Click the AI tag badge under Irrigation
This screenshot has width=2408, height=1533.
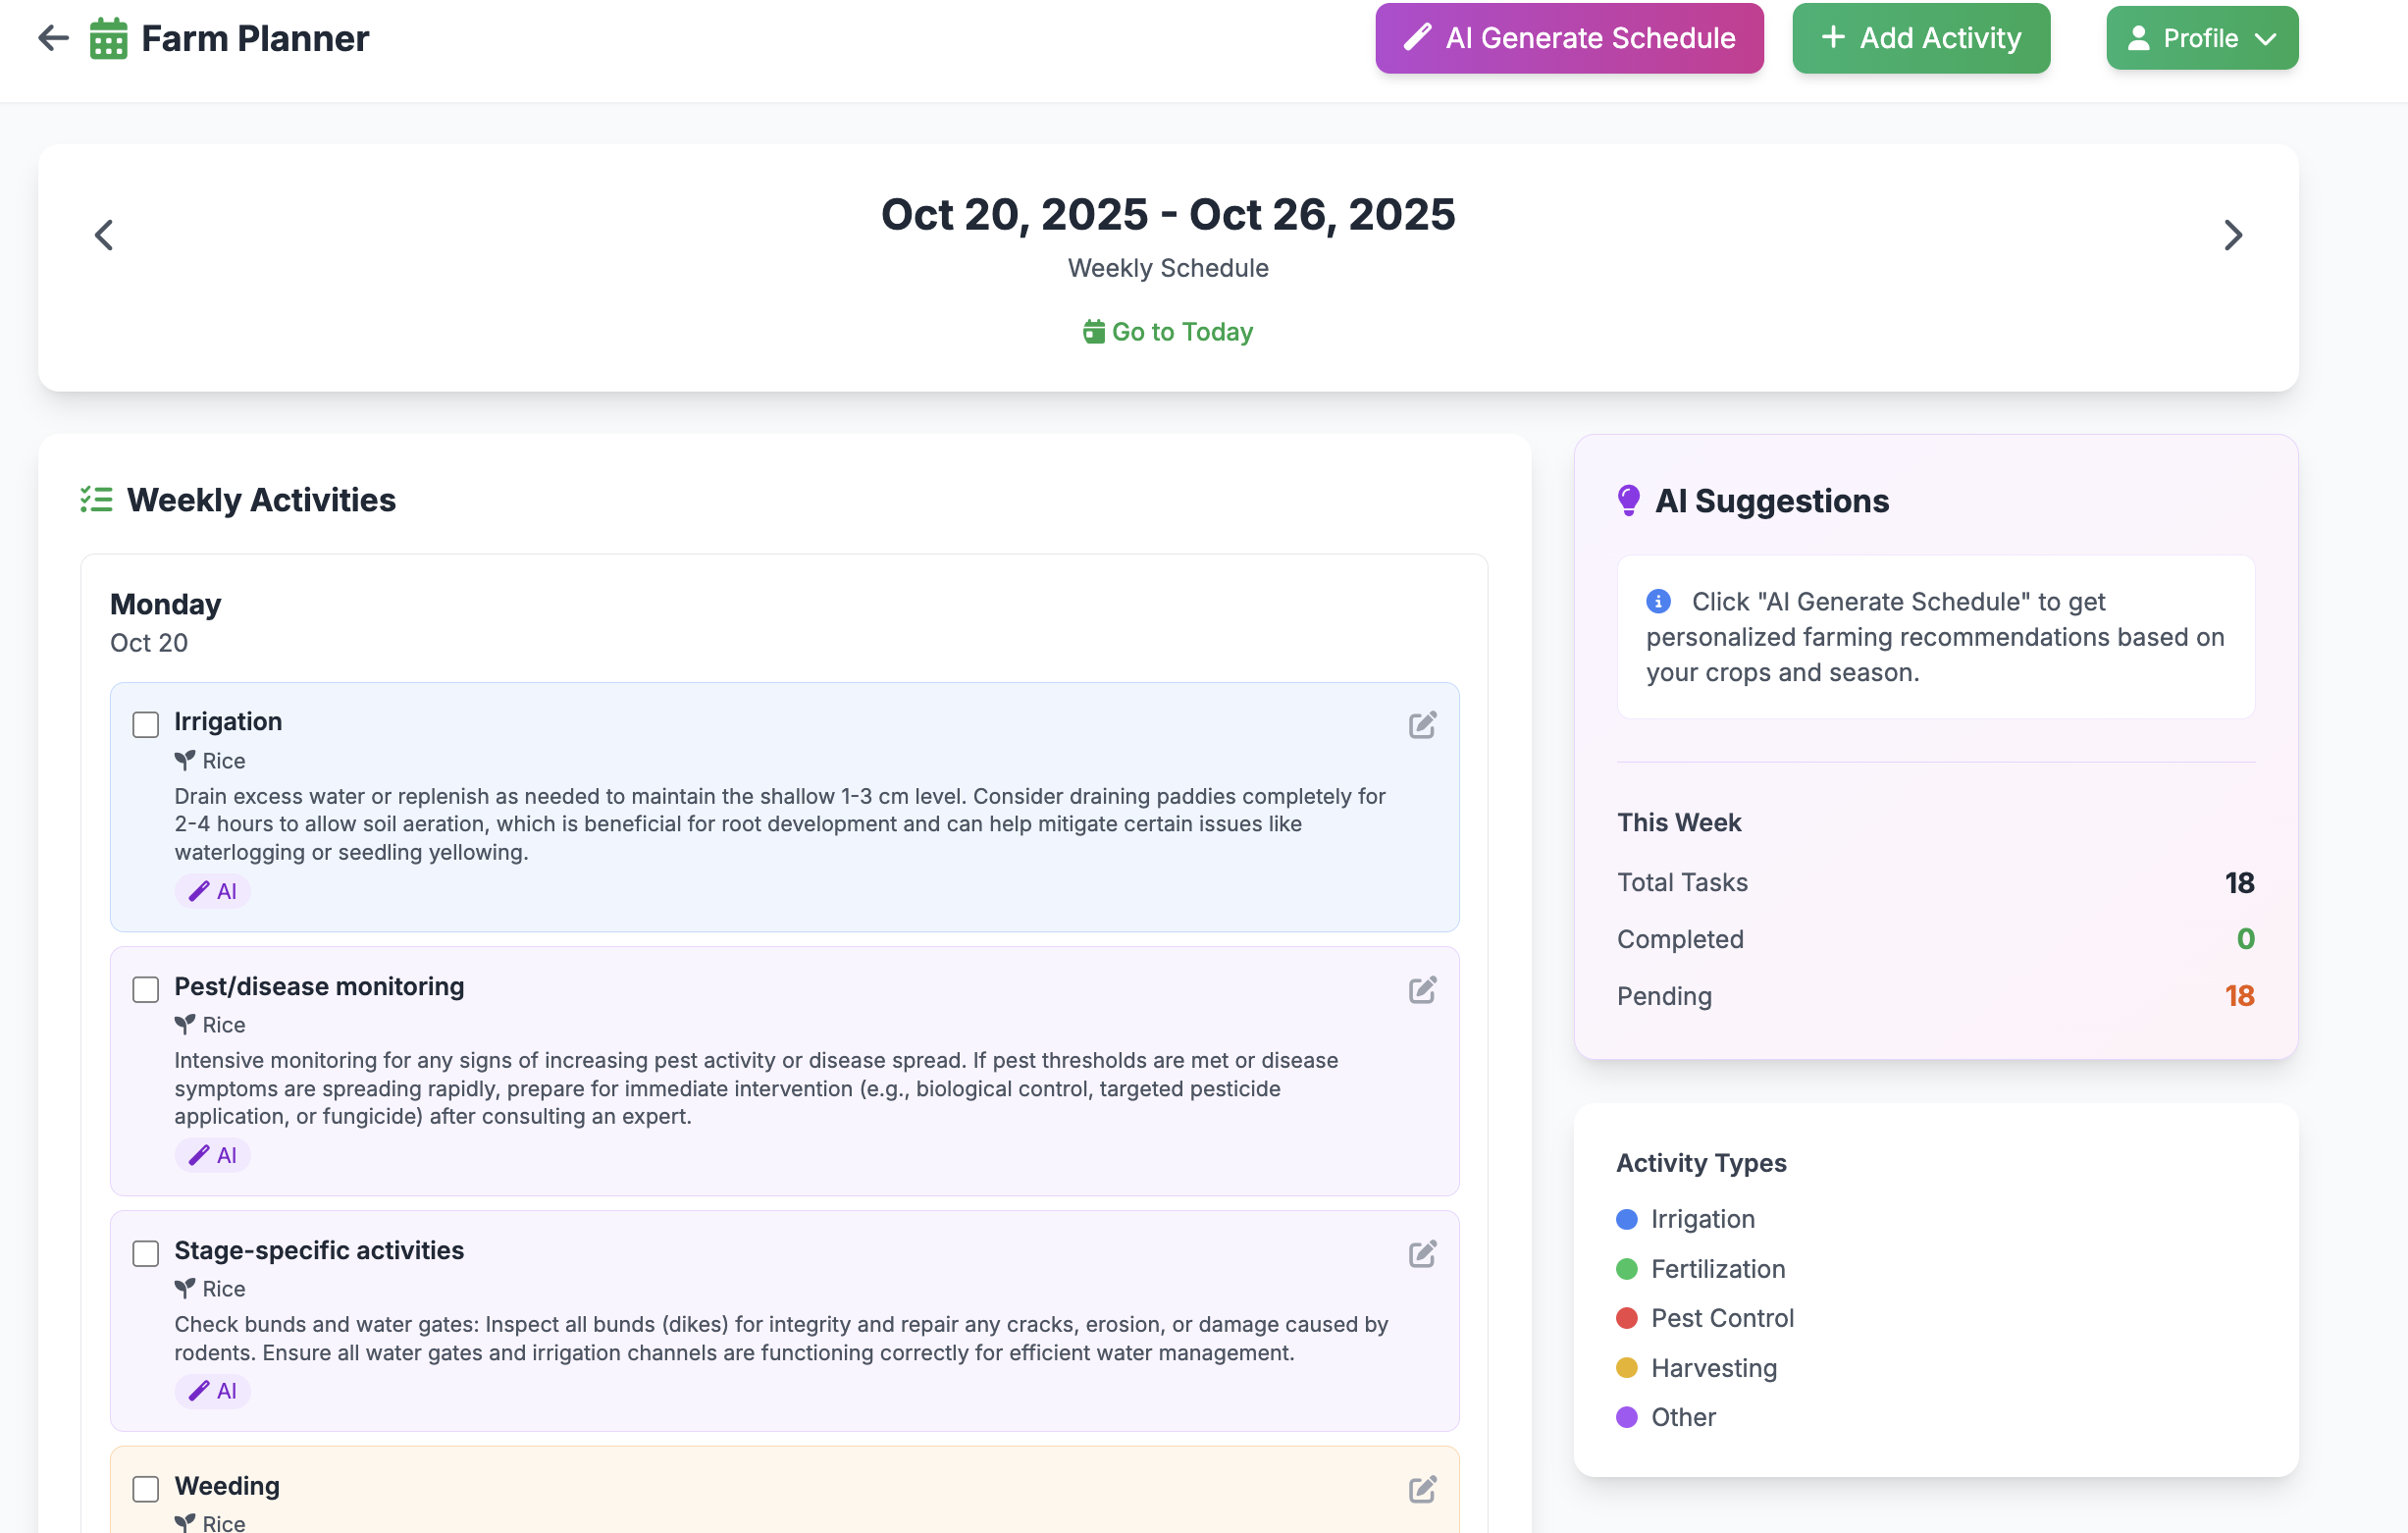click(x=212, y=891)
